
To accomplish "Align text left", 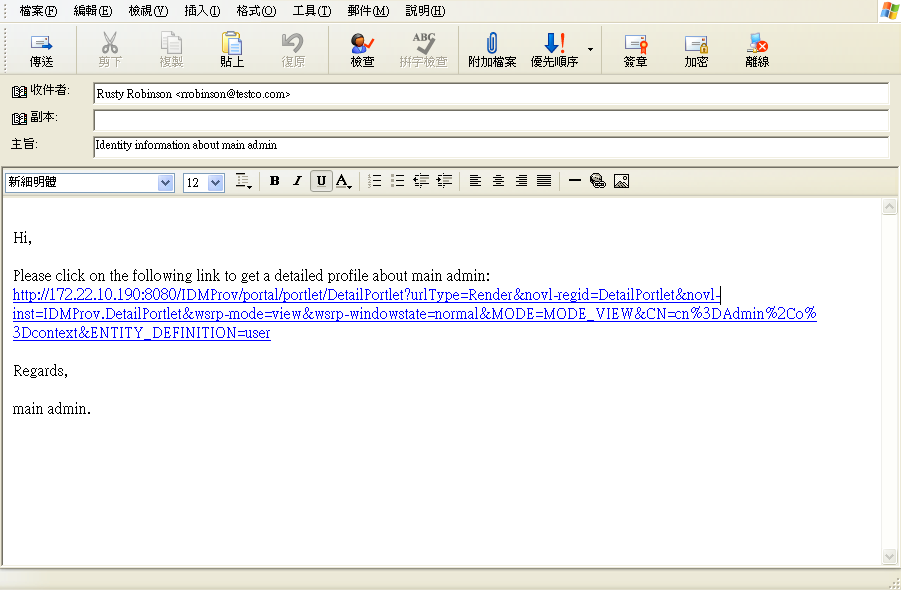I will pyautogui.click(x=475, y=181).
